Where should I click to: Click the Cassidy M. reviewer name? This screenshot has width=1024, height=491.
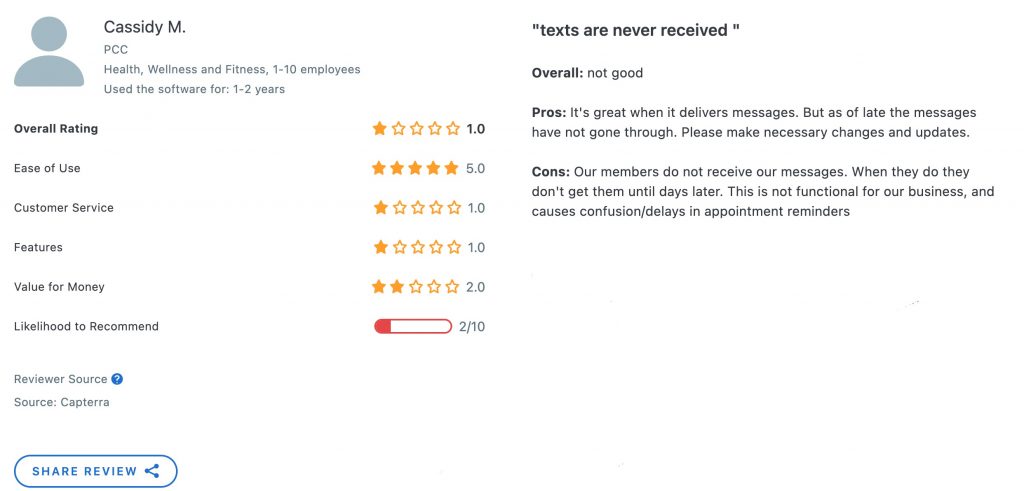click(x=145, y=27)
